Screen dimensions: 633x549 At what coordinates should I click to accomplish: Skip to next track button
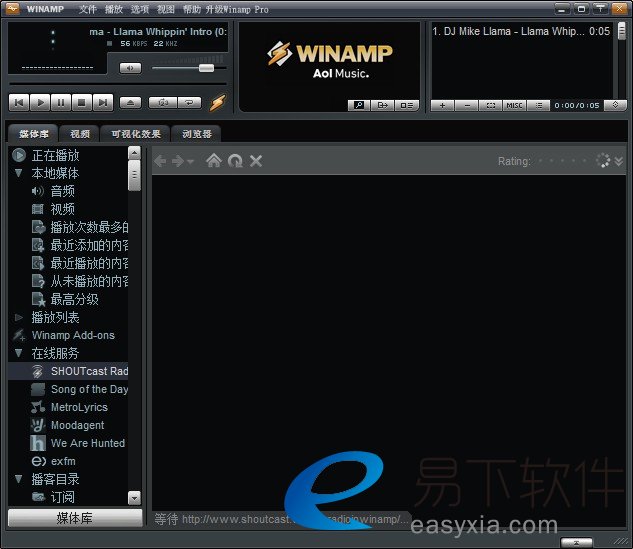(103, 103)
